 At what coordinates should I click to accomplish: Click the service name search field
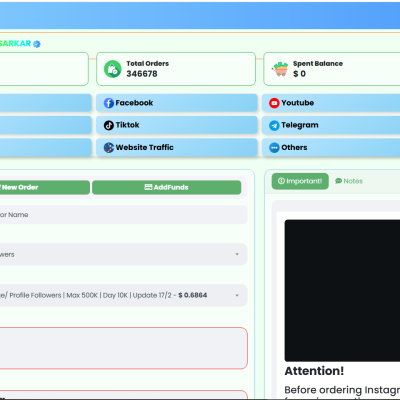click(123, 215)
